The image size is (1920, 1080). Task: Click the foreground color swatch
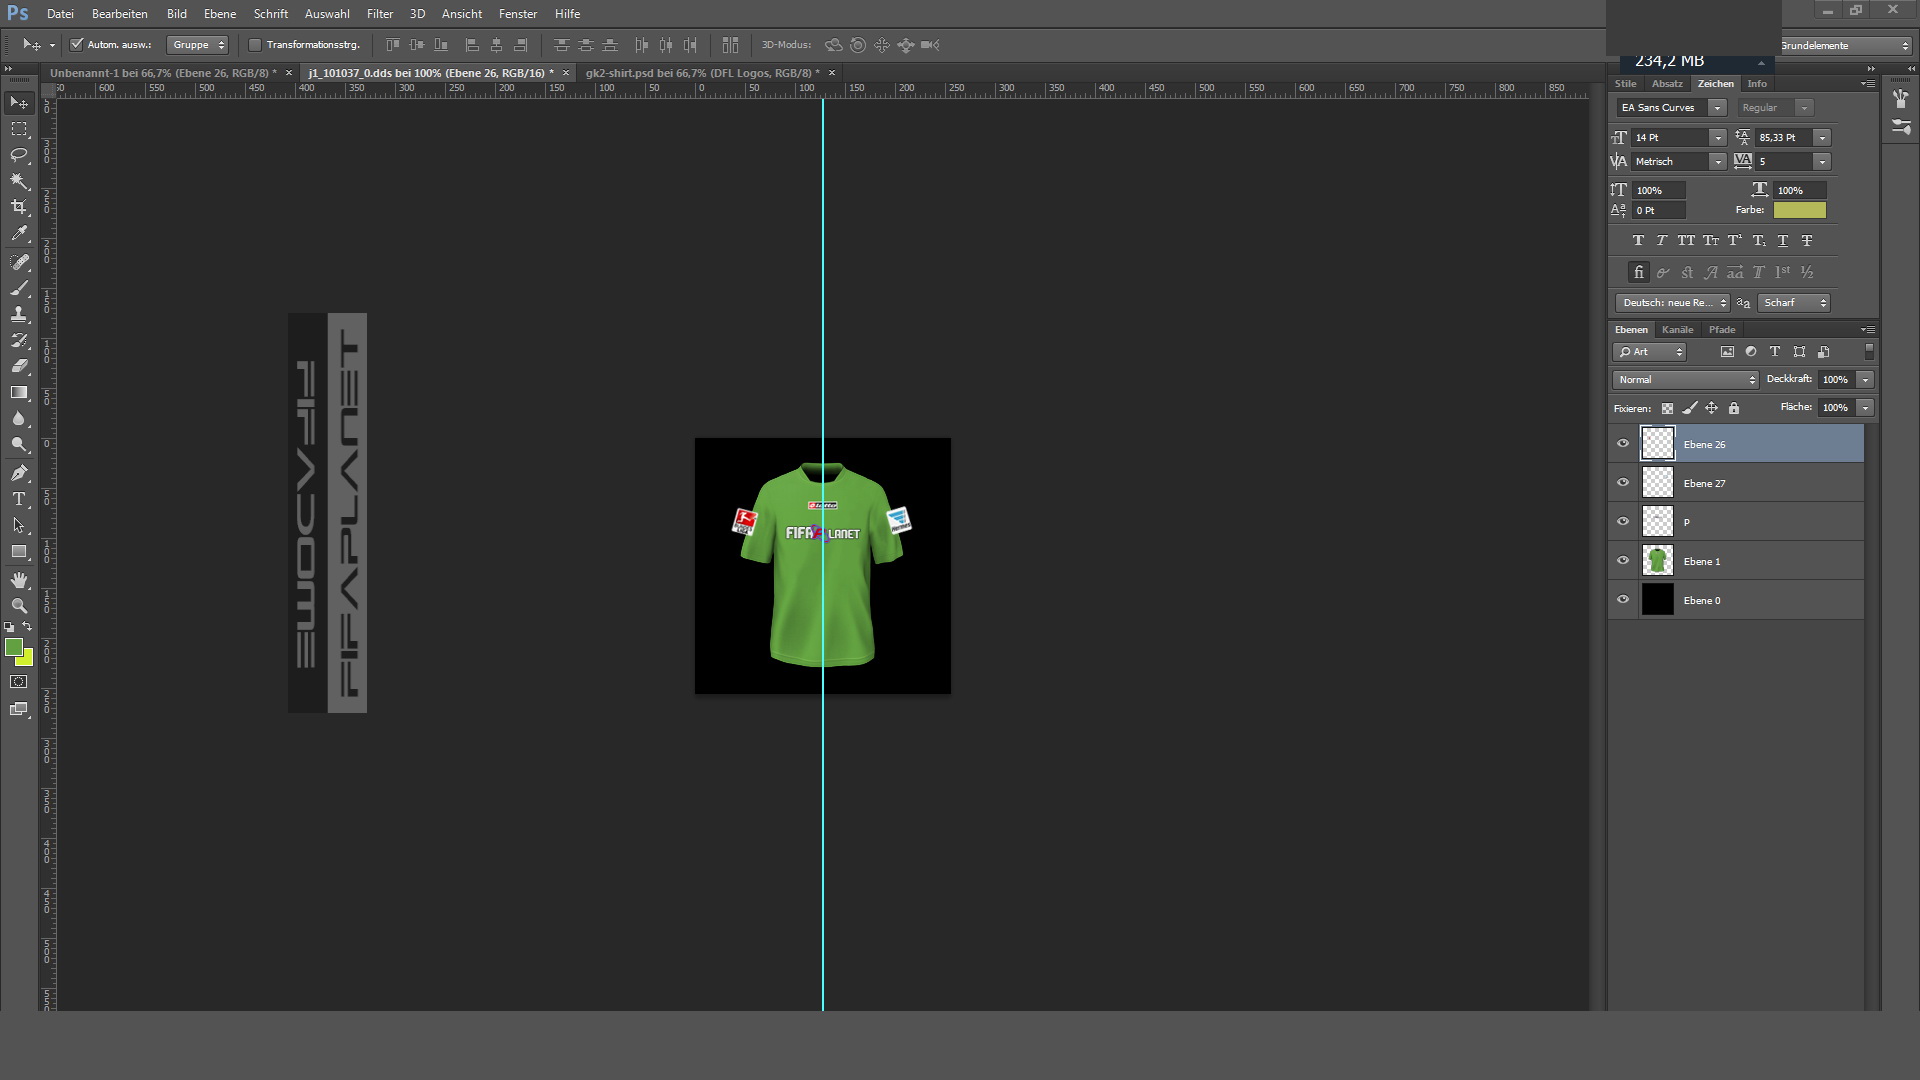(x=13, y=647)
